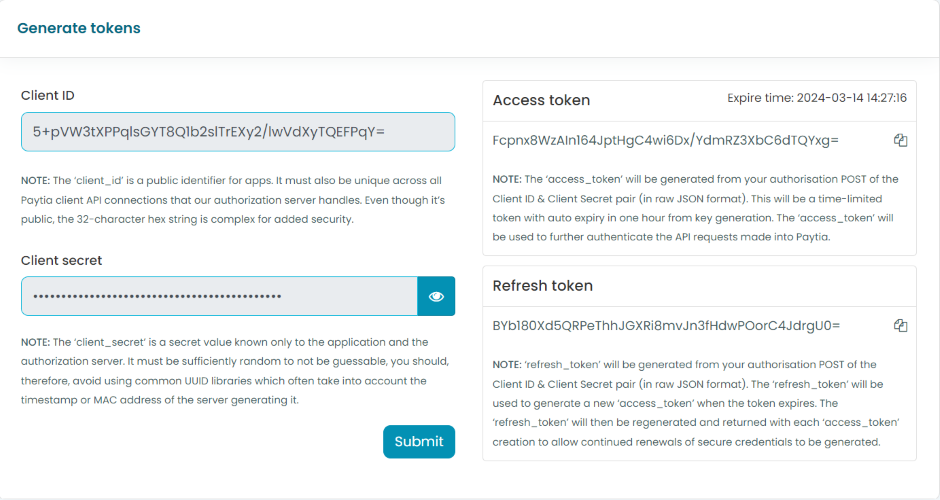Copy the refresh token value
Image resolution: width=940 pixels, height=500 pixels.
[x=900, y=326]
